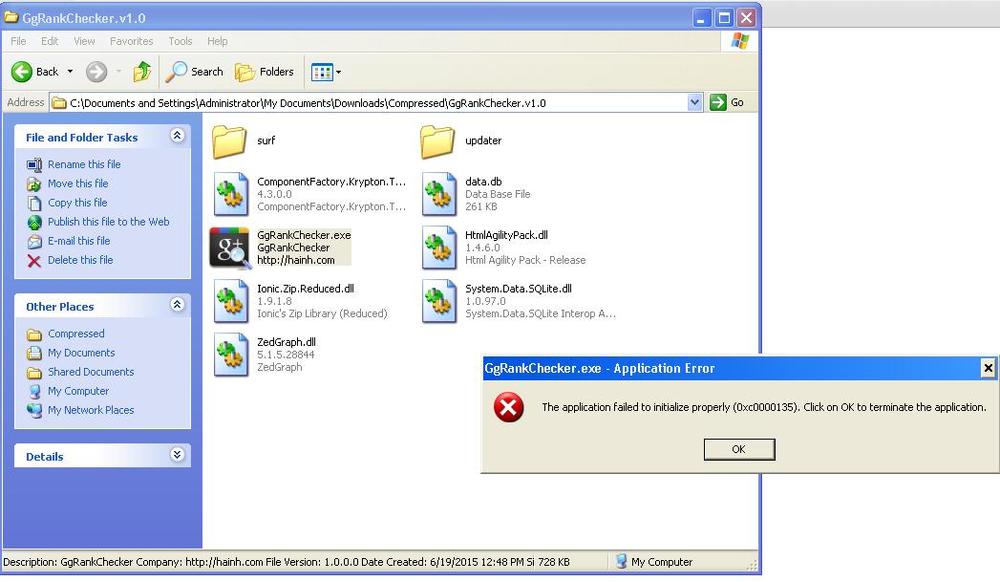Open the Favorites menu
1000x582 pixels.
point(131,41)
